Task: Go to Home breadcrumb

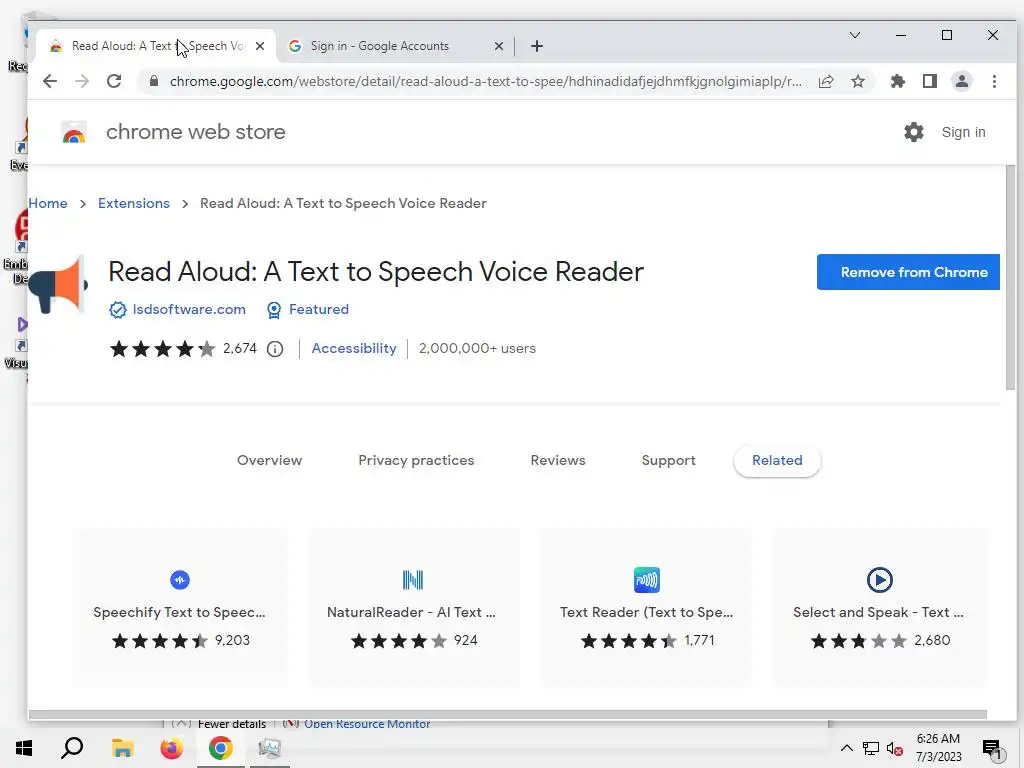Action: (48, 203)
